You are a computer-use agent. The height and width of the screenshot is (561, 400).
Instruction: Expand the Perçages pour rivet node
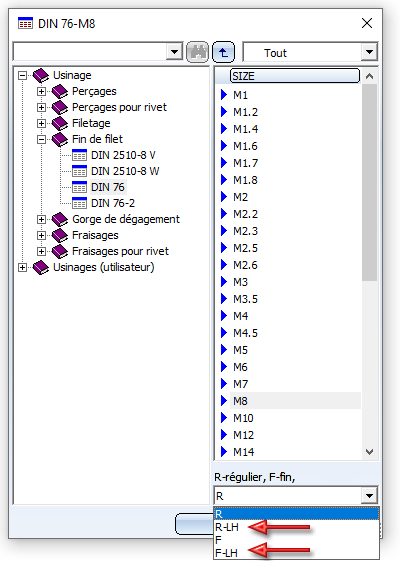coord(42,107)
